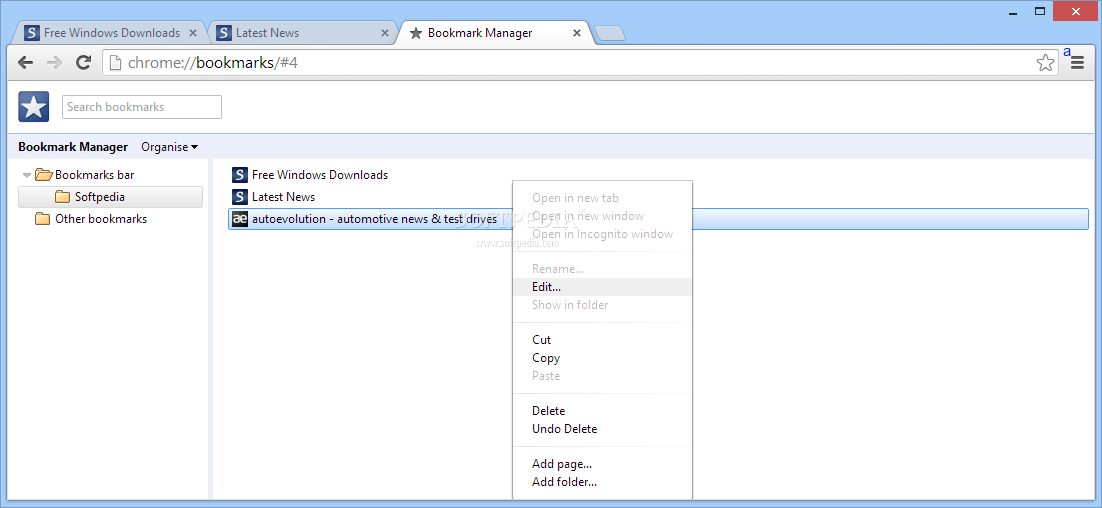Viewport: 1102px width, 508px height.
Task: Select the Bookmark Manager tab
Action: coord(495,33)
